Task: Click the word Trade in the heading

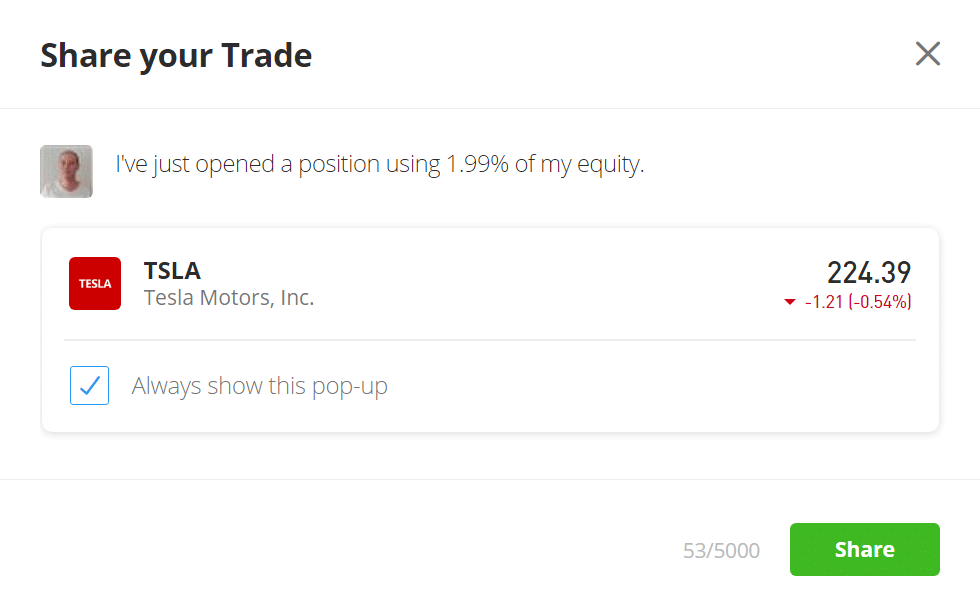Action: [x=267, y=55]
